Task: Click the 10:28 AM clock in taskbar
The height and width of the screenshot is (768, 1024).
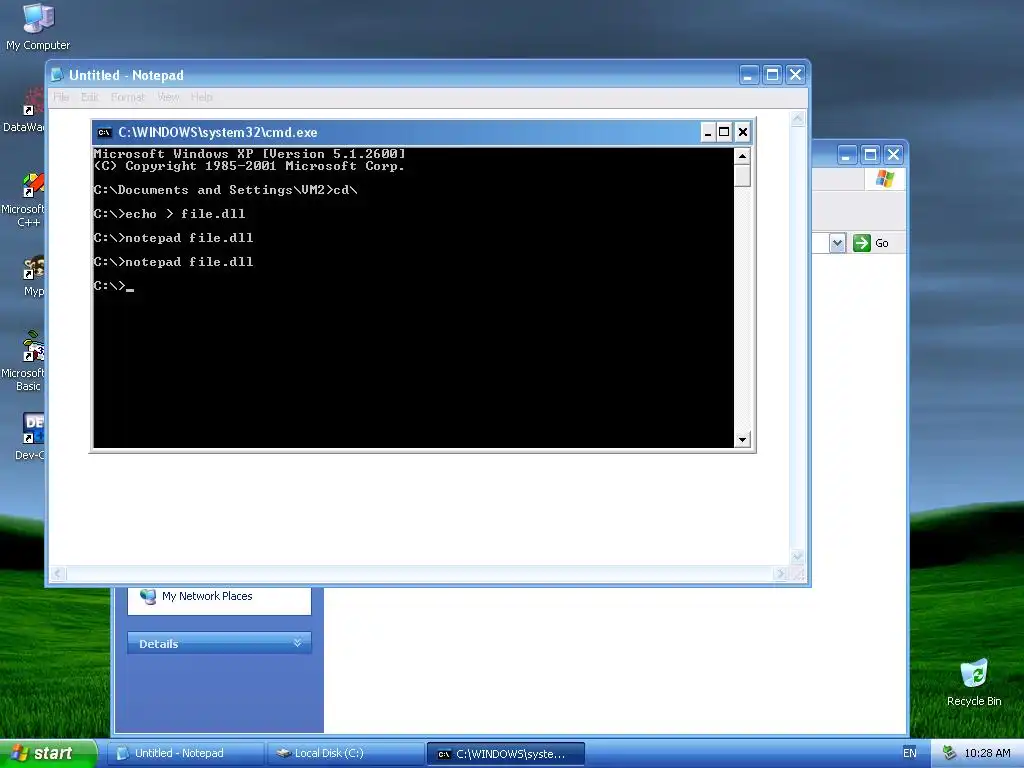Action: point(987,753)
